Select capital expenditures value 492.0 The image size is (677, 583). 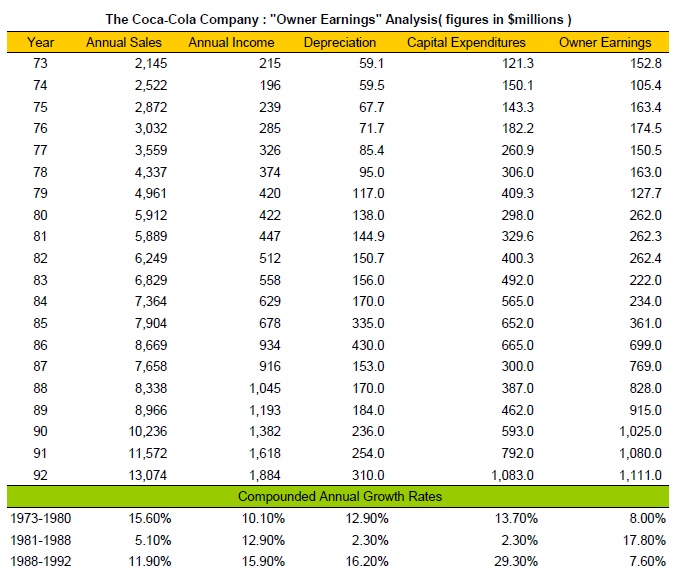[518, 280]
